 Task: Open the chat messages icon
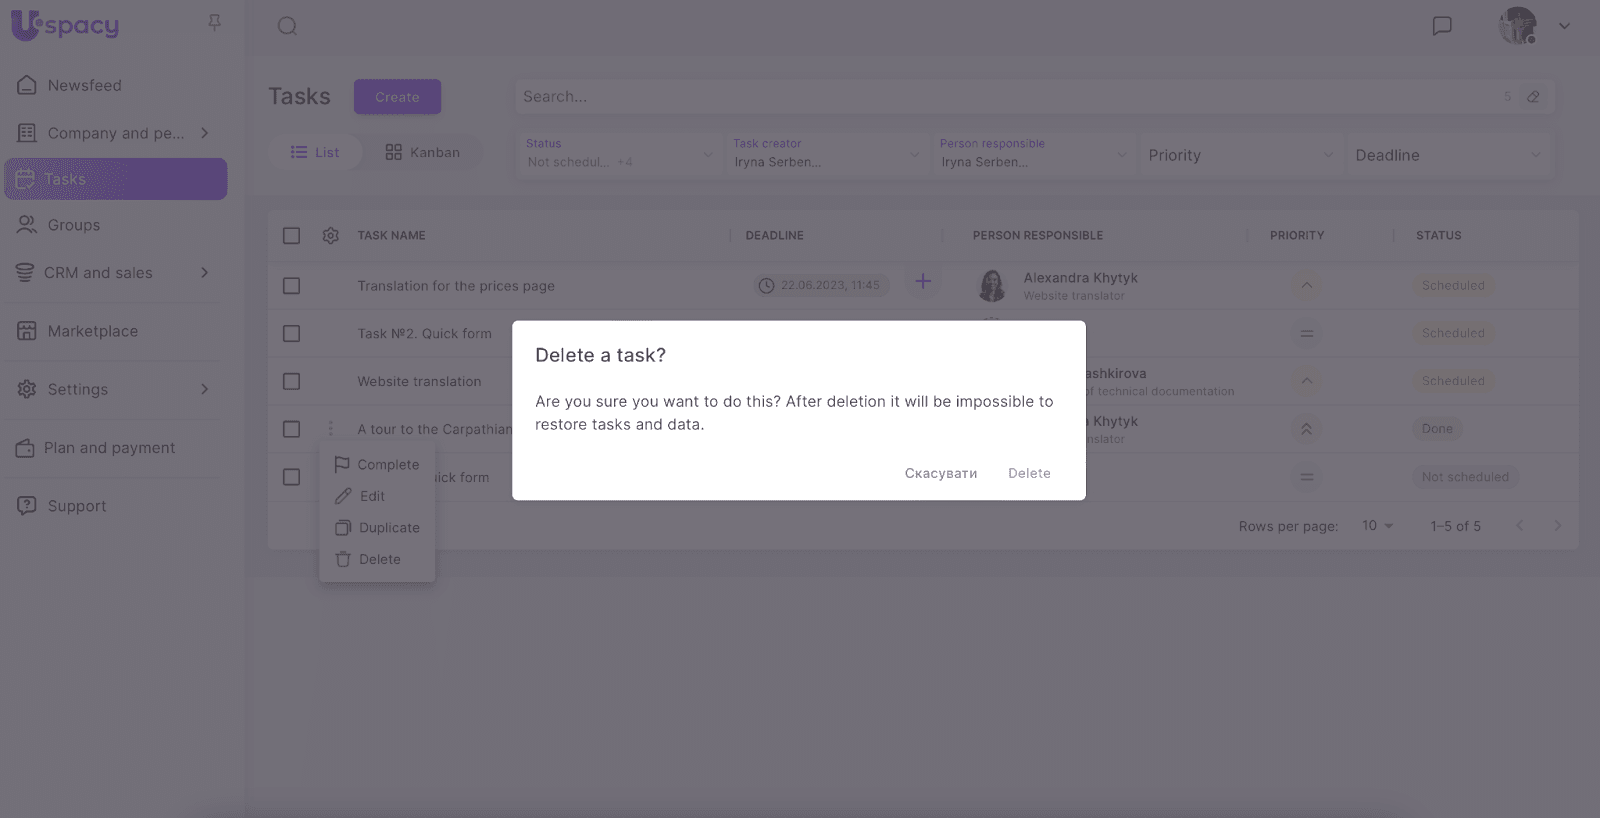(1441, 26)
